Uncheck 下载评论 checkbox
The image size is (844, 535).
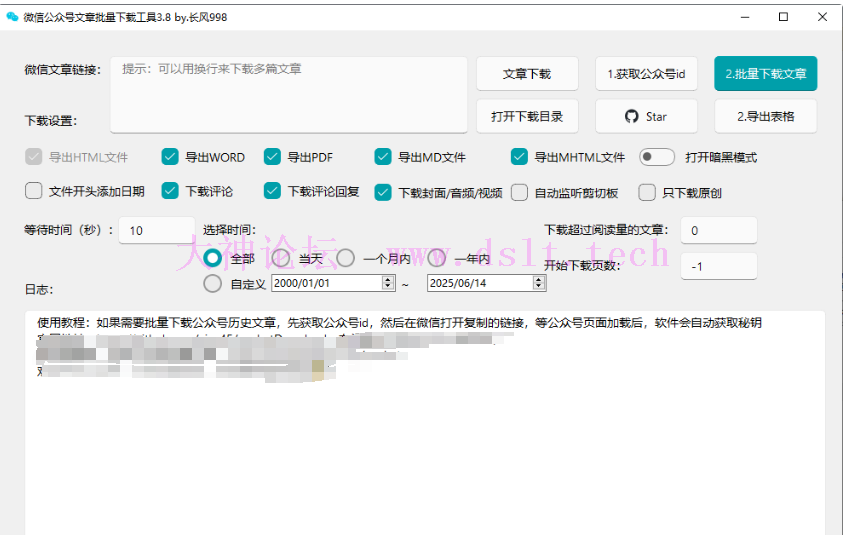[170, 191]
